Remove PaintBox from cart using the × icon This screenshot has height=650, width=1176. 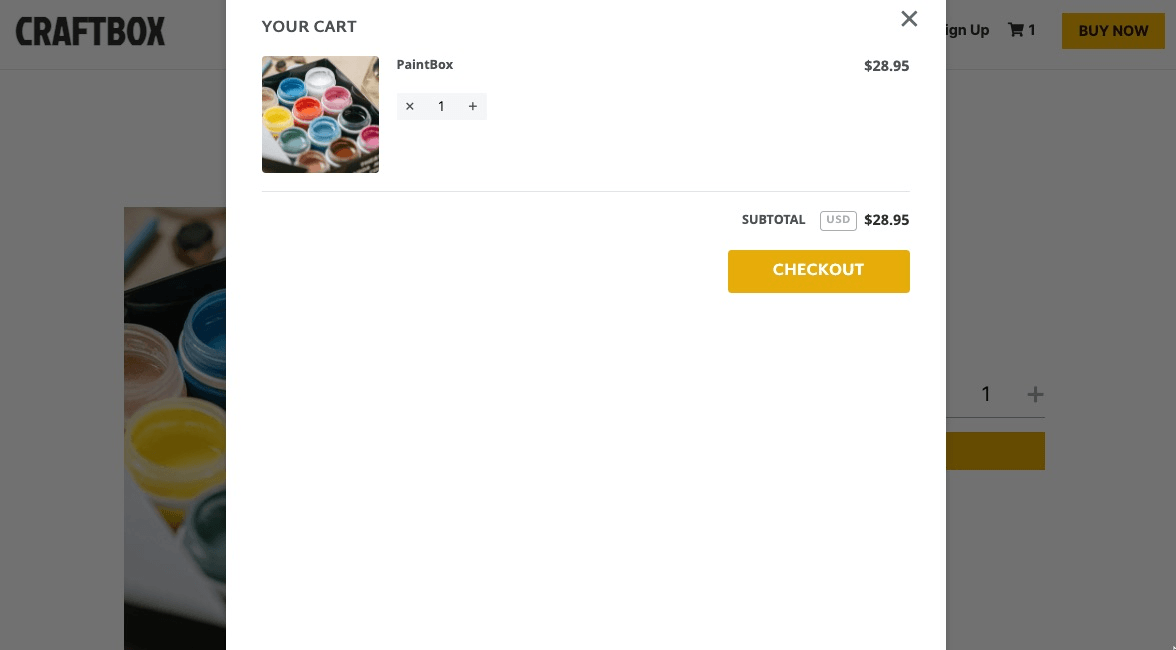[x=410, y=106]
